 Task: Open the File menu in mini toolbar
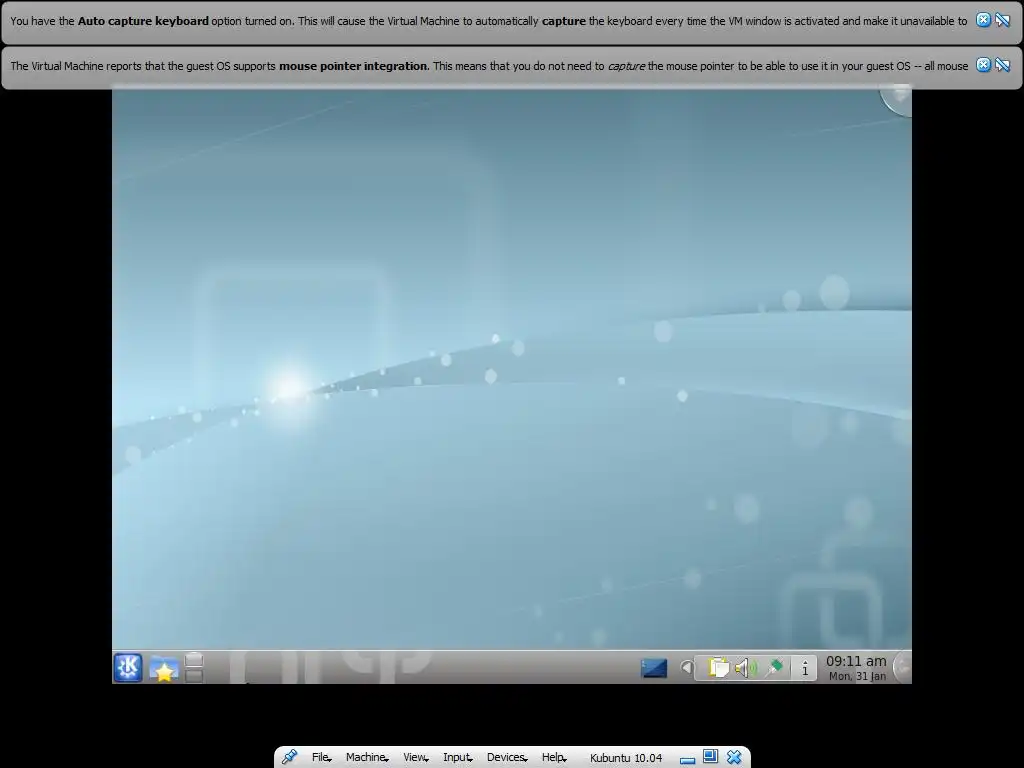[x=321, y=757]
